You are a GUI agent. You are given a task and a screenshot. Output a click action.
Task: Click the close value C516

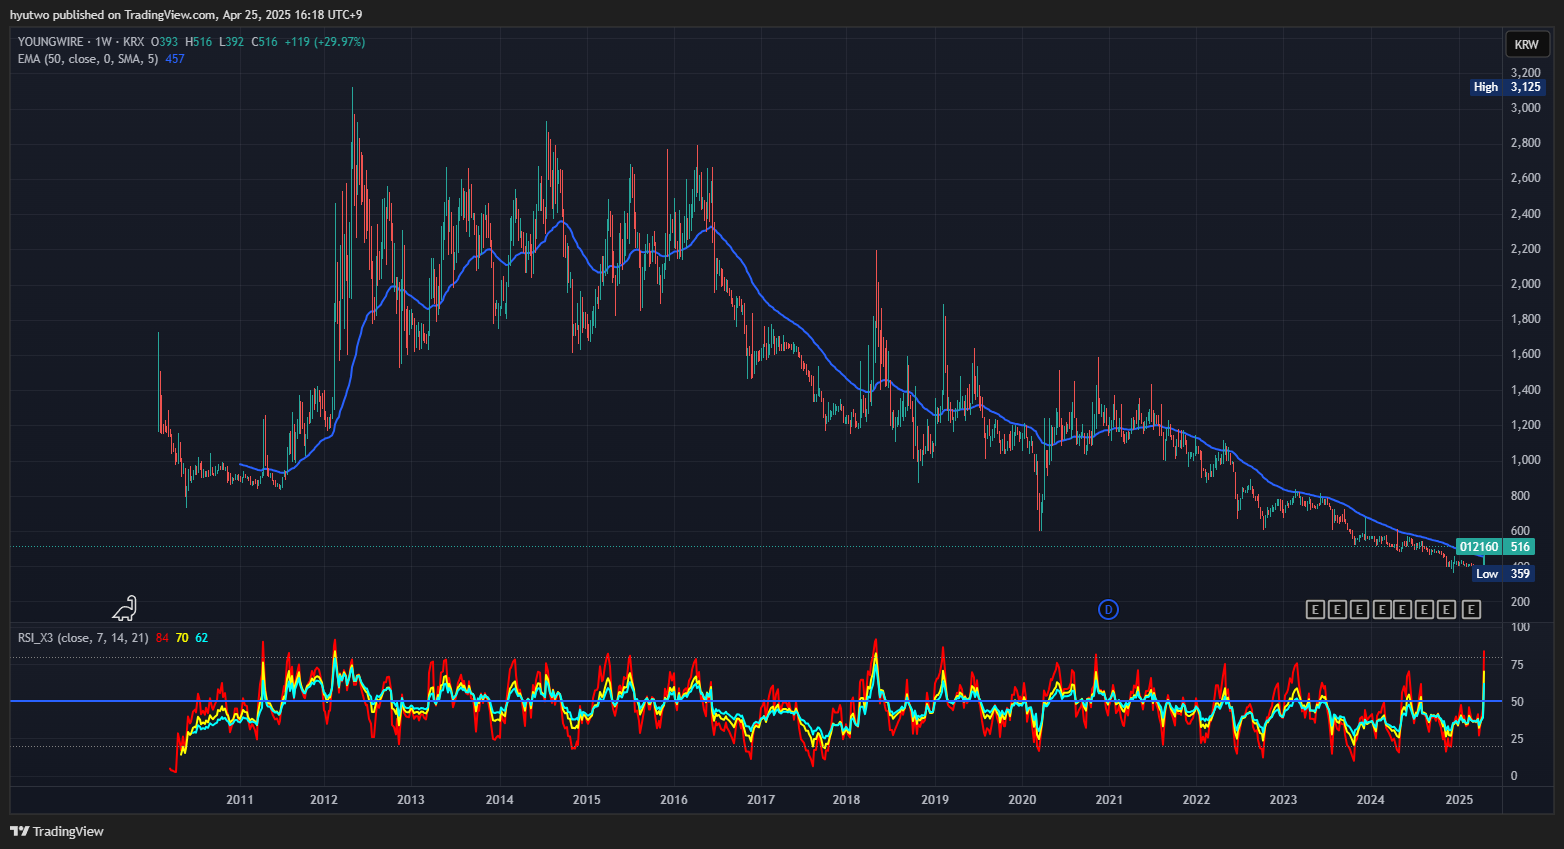click(x=265, y=42)
